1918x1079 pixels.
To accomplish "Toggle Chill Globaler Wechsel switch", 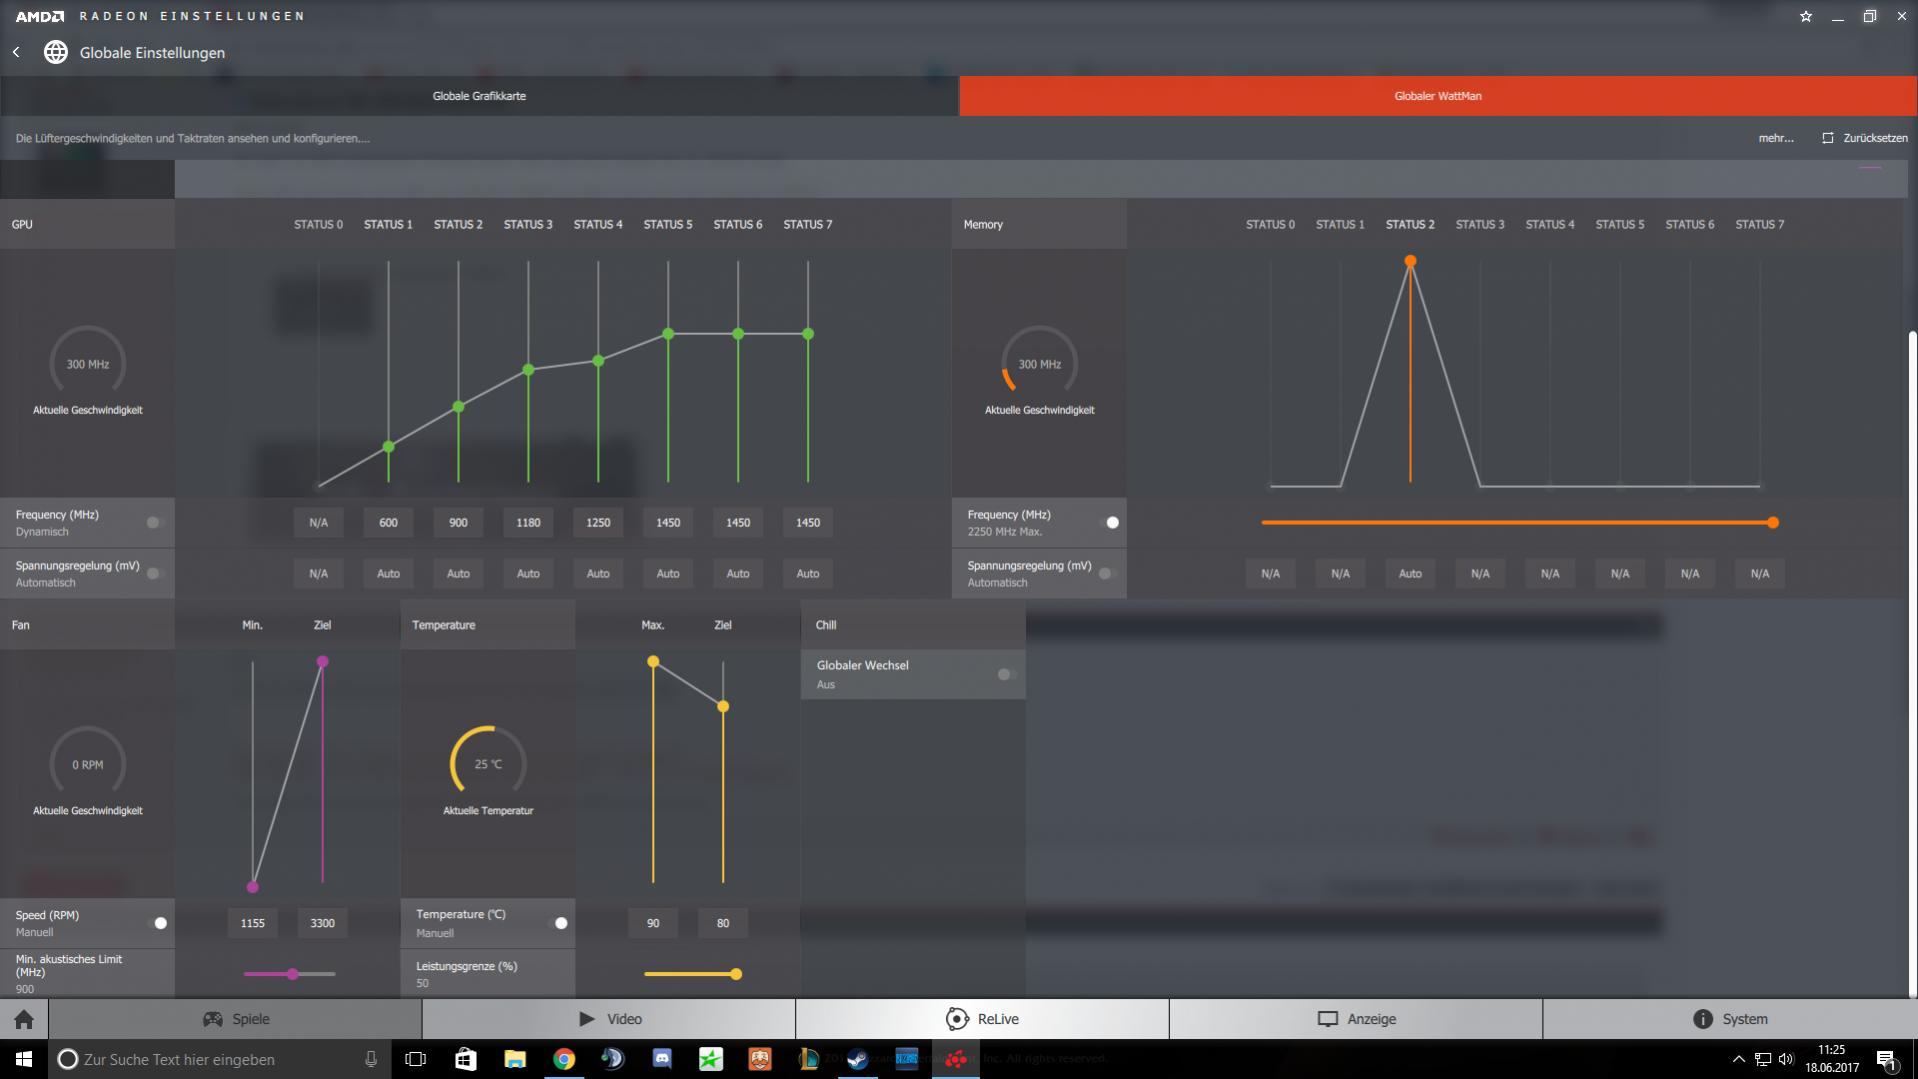I will (x=1006, y=674).
